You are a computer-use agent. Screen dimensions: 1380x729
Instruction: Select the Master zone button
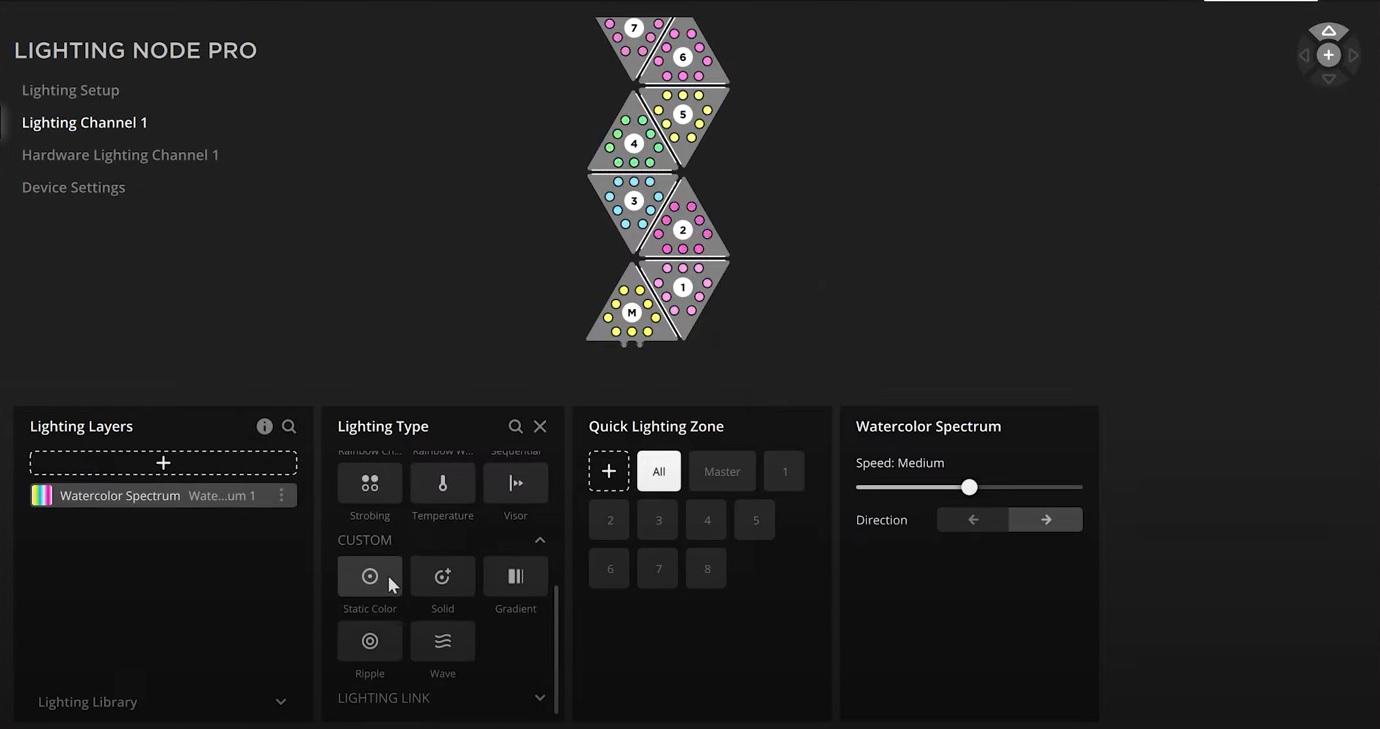click(722, 471)
